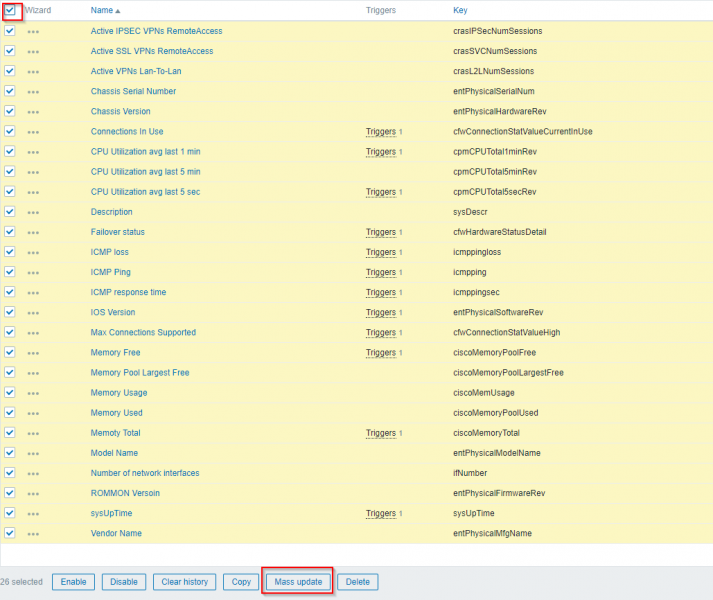Clear history of selected items

coord(185,582)
